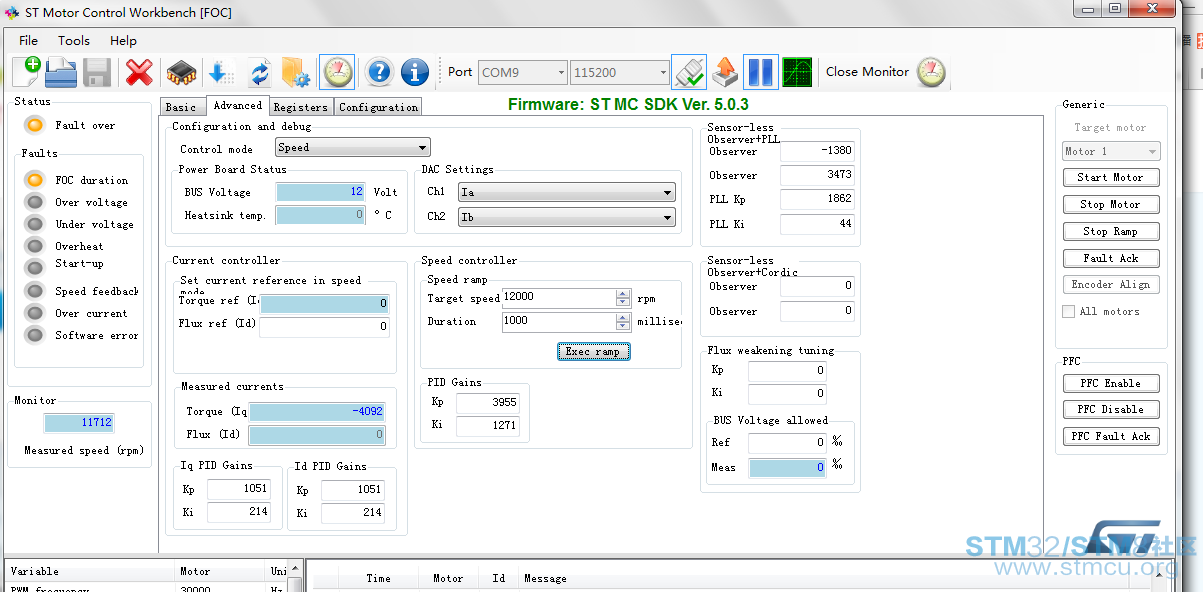Click the Over voltage fault indicator
Image resolution: width=1203 pixels, height=592 pixels.
[x=35, y=202]
